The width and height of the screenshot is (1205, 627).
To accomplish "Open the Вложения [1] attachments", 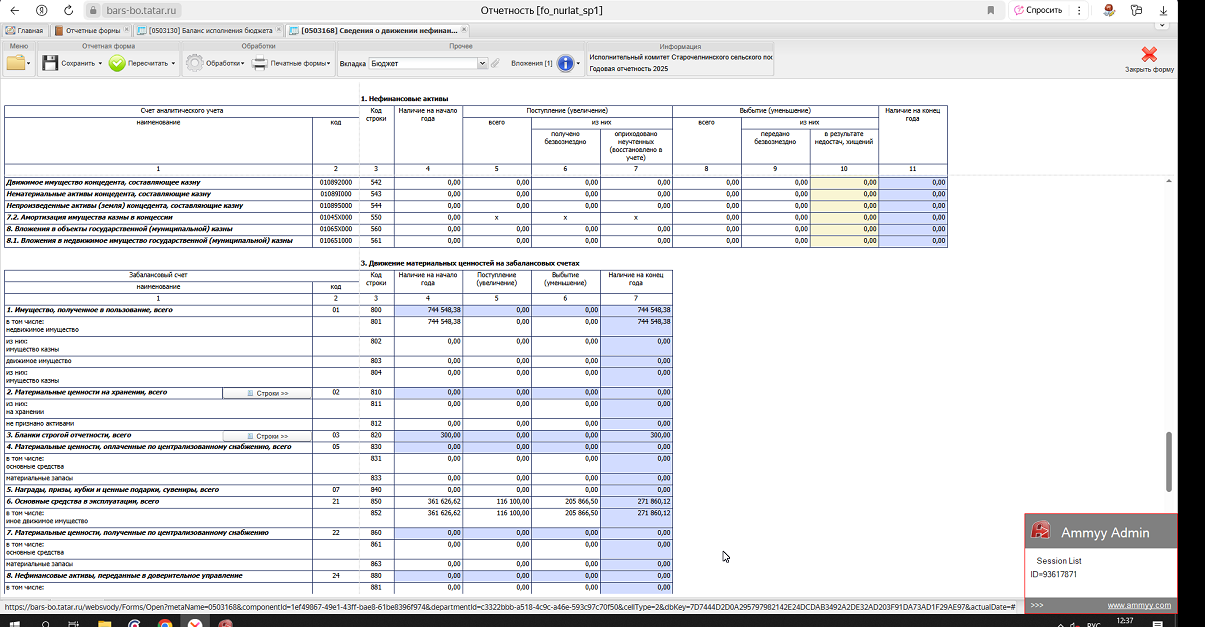I will tap(531, 63).
